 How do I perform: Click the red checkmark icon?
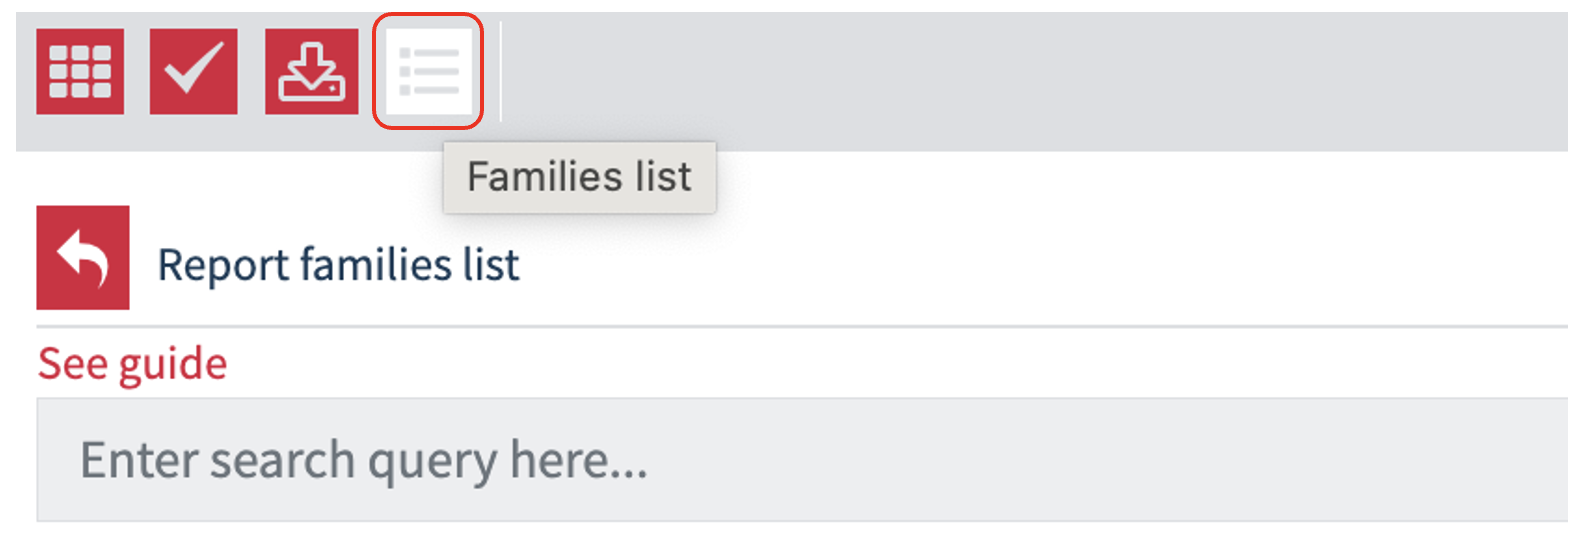click(194, 71)
